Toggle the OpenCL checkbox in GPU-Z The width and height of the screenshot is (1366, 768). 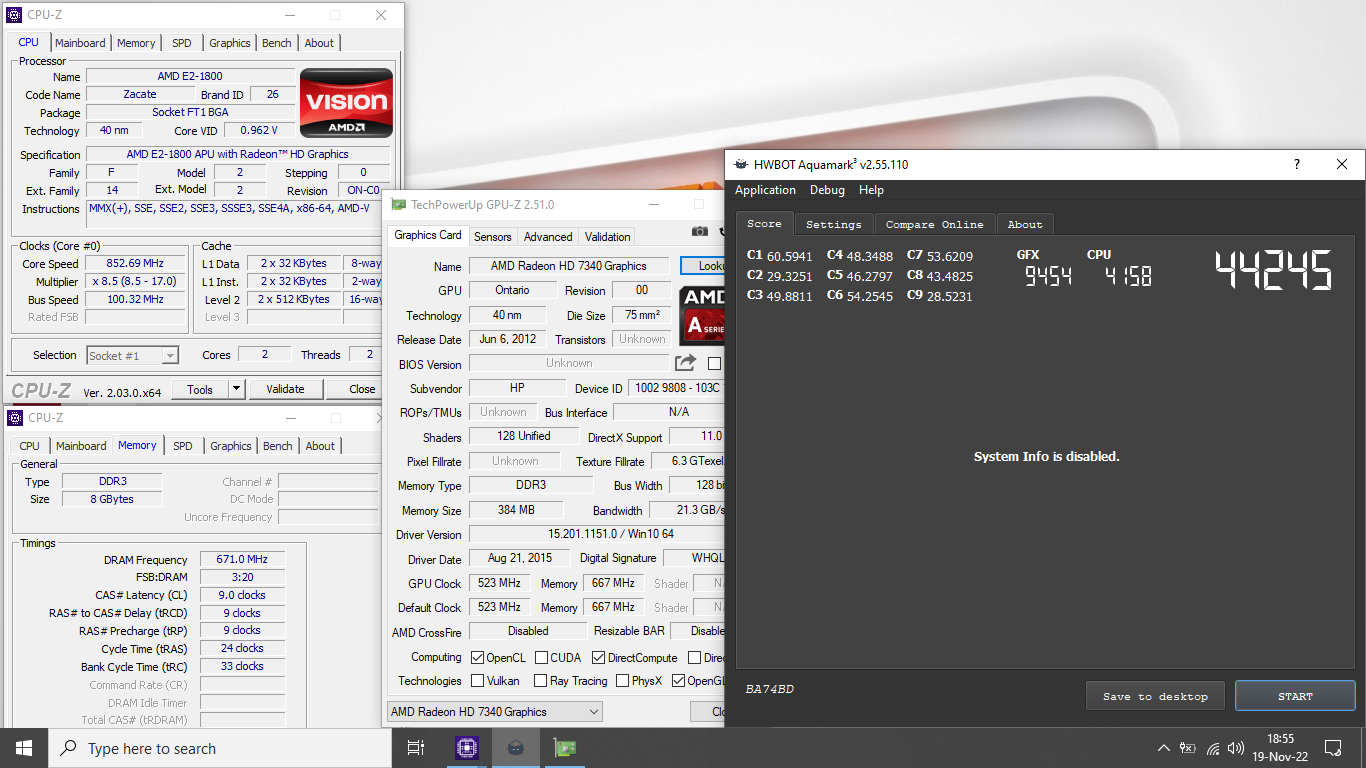click(478, 658)
